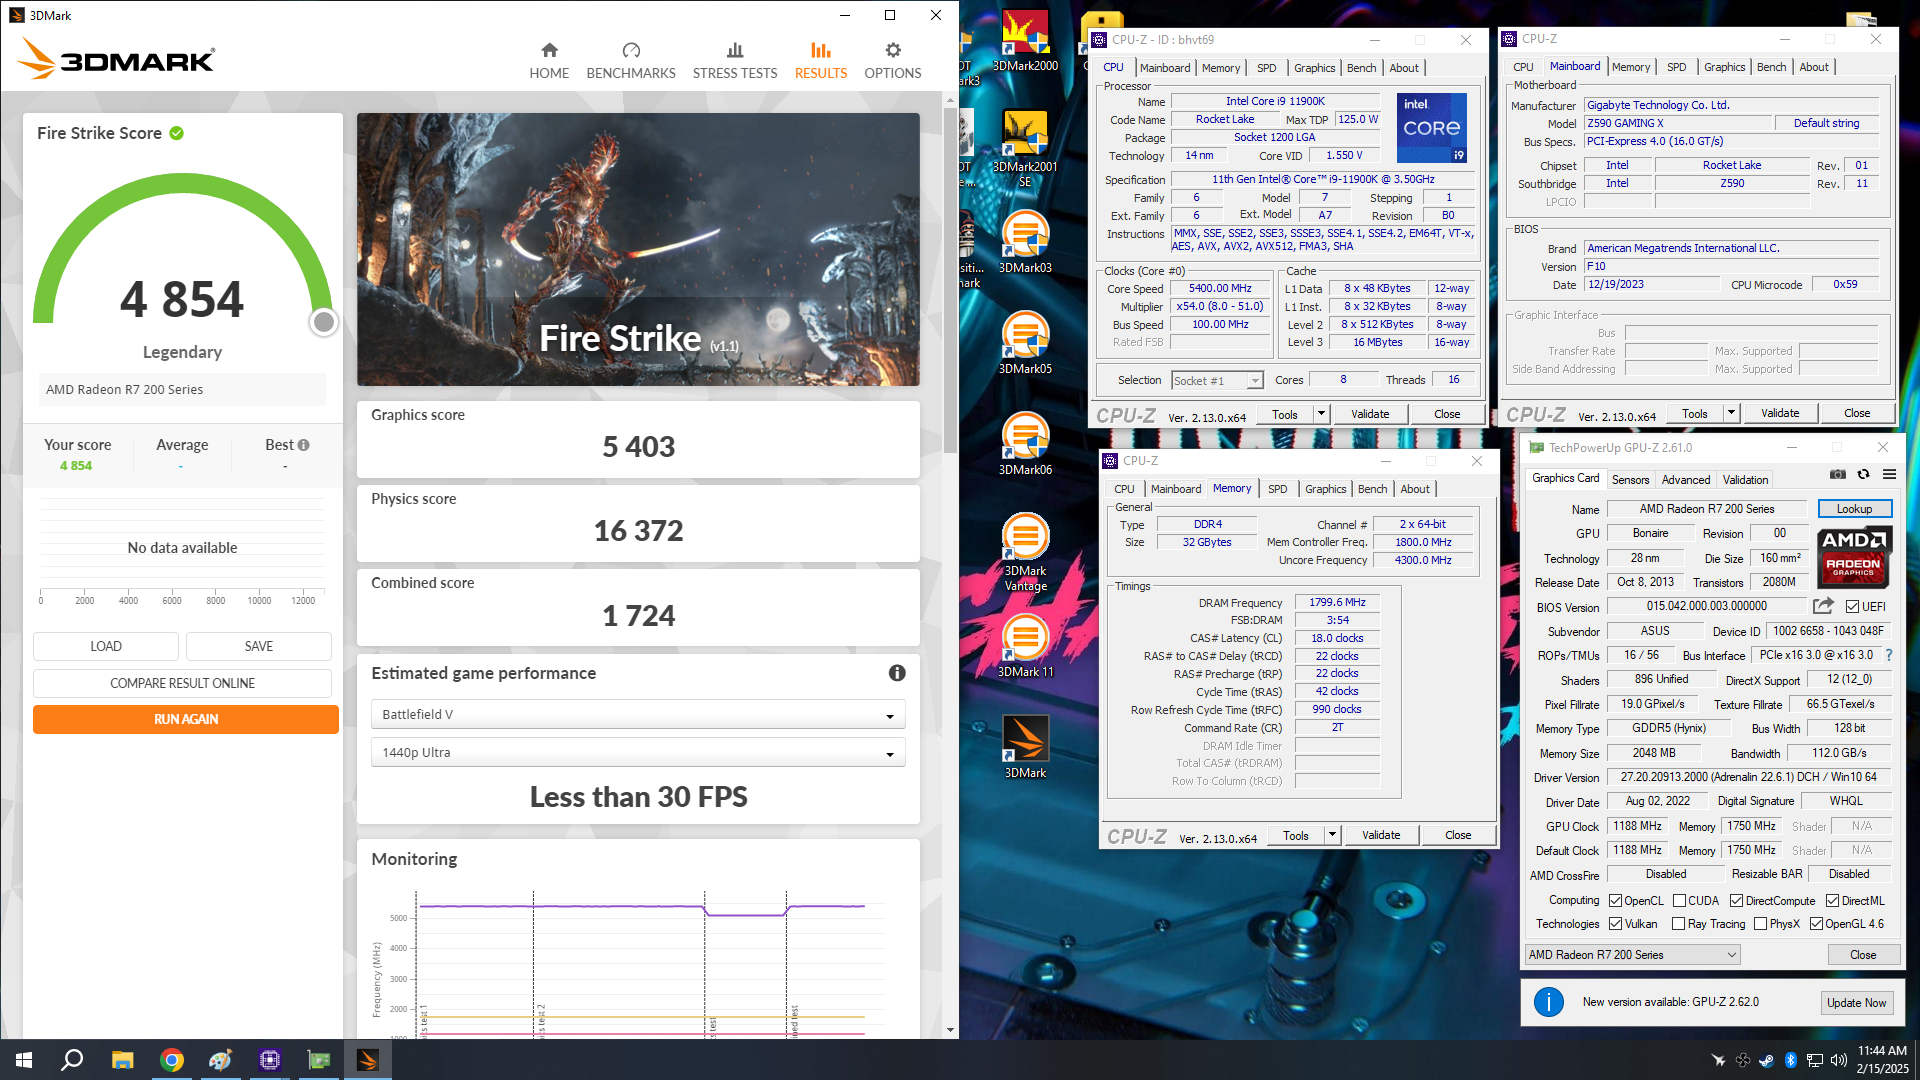Open Windows Start menu
The image size is (1920, 1080).
(24, 1060)
